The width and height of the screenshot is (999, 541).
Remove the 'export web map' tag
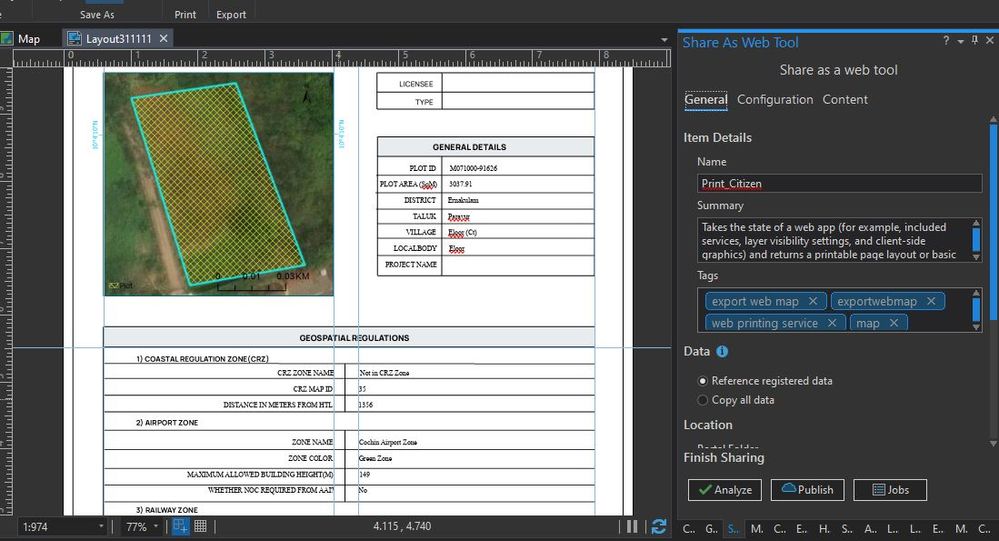coord(813,301)
